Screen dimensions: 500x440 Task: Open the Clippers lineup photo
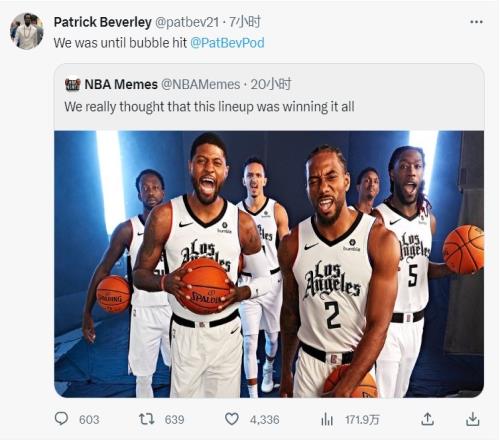[269, 264]
